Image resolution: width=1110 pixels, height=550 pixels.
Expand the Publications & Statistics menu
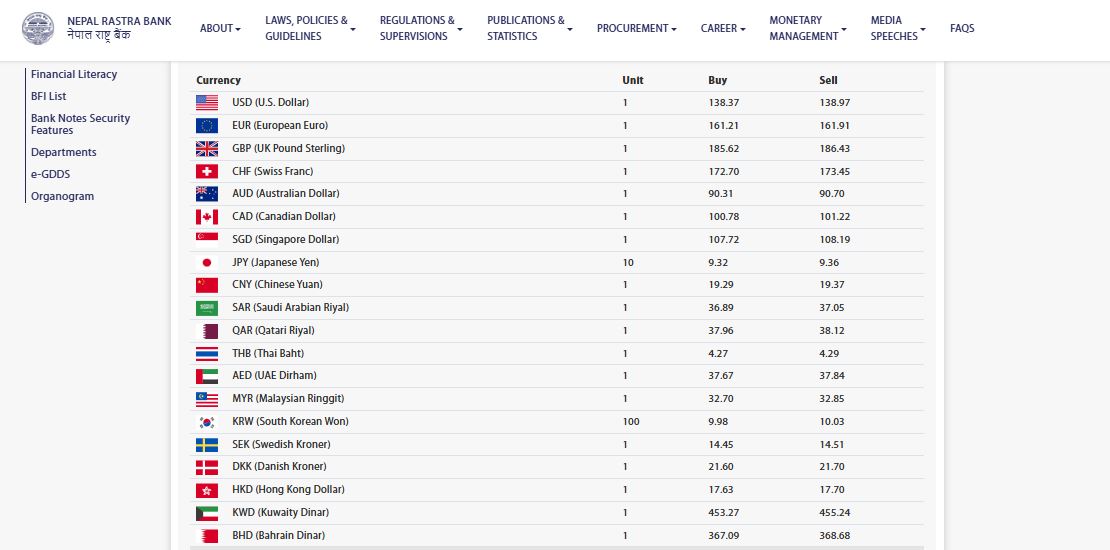coord(529,28)
